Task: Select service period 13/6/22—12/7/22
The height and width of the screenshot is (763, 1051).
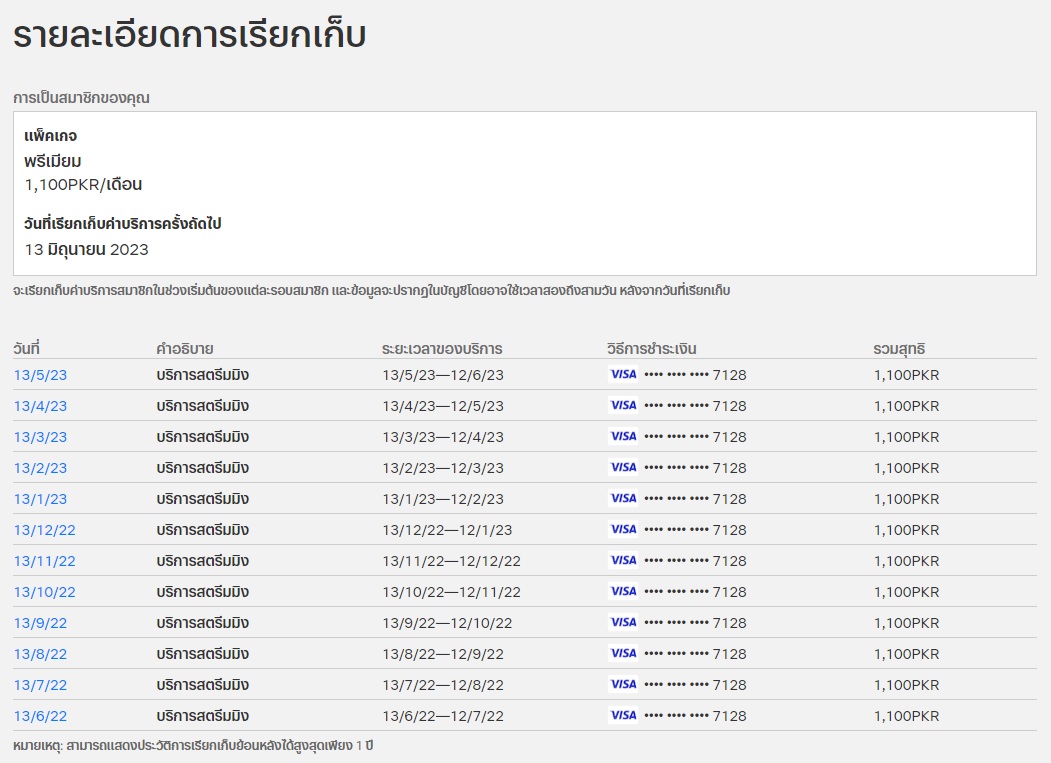Action: 443,716
